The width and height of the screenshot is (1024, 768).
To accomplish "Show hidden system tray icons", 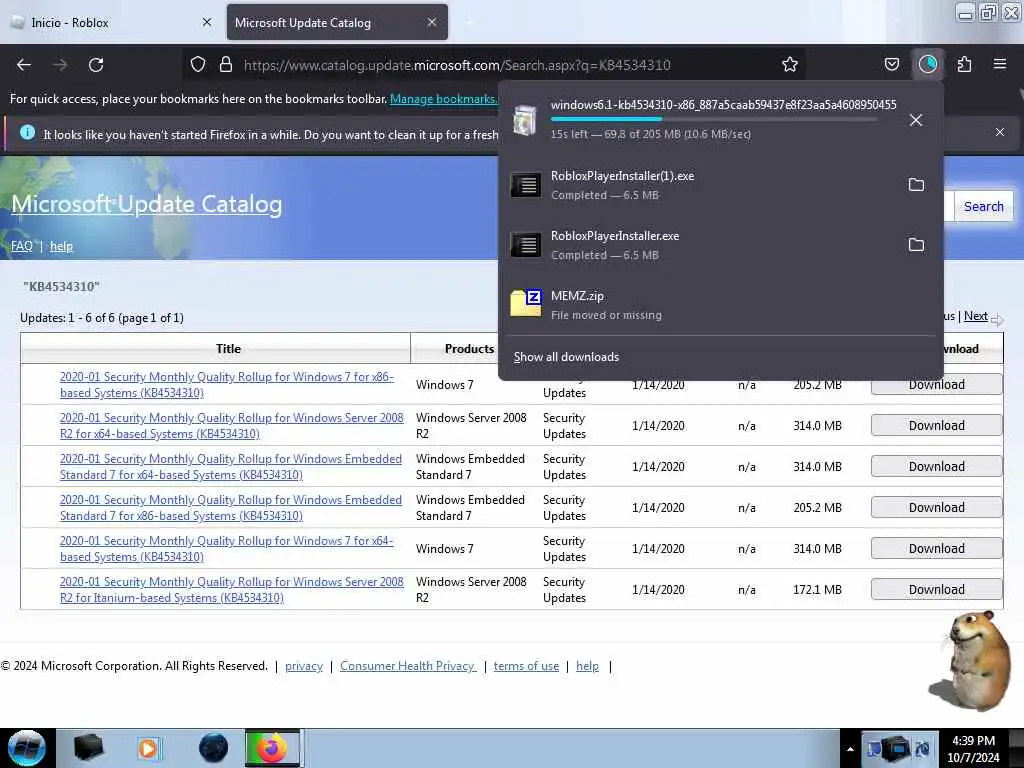I will [x=850, y=749].
